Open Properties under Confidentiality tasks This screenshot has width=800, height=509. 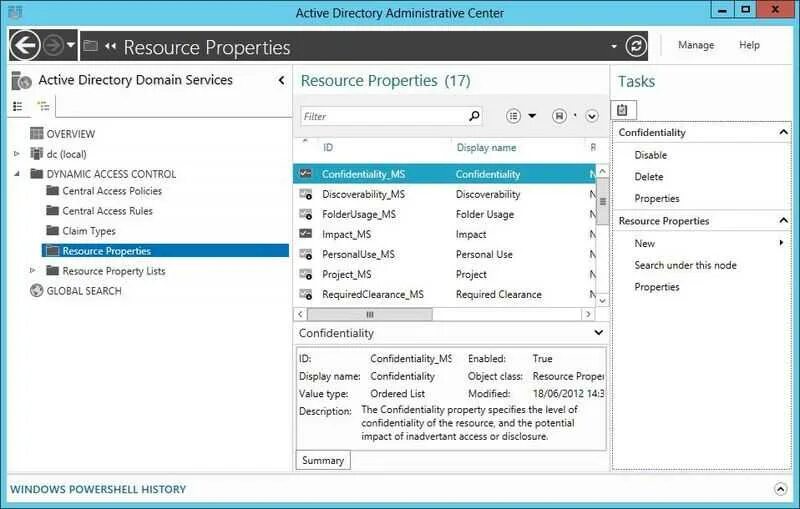pos(657,198)
